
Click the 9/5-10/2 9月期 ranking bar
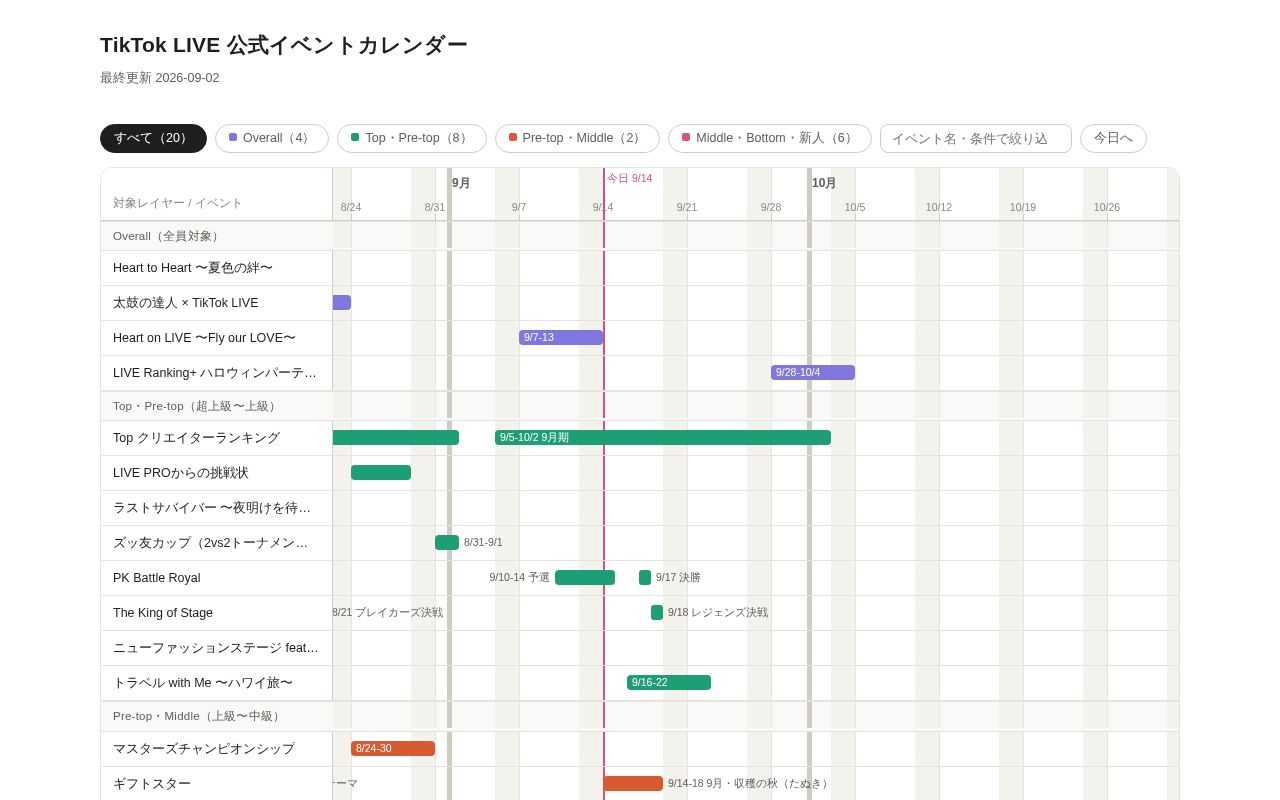pyautogui.click(x=663, y=438)
